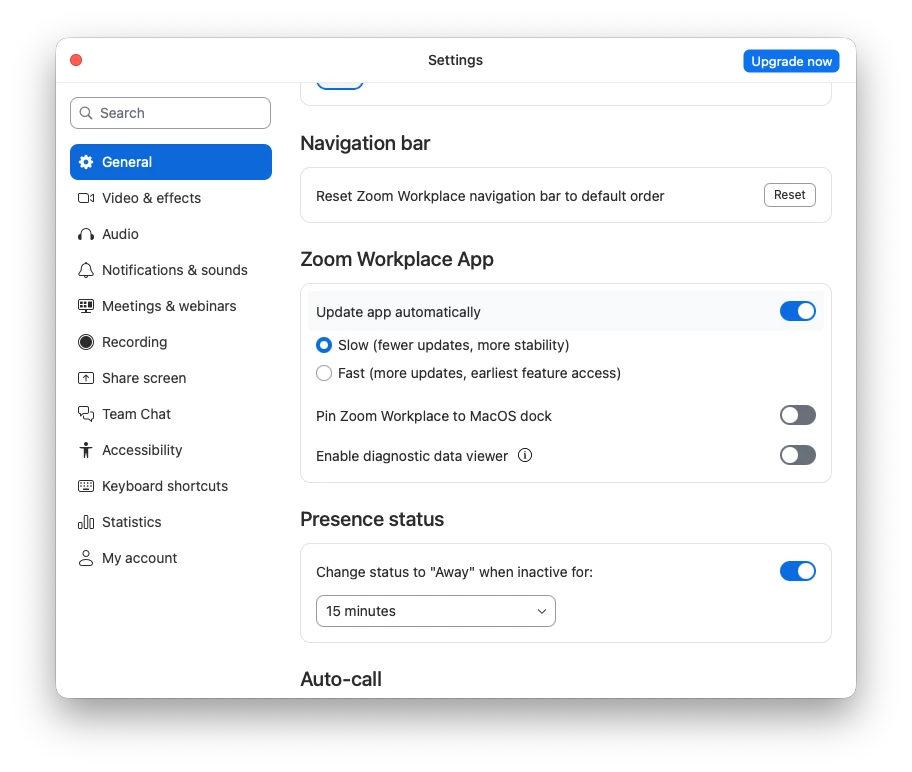Click the Reset navigation bar button
This screenshot has height=772, width=912.
789,195
